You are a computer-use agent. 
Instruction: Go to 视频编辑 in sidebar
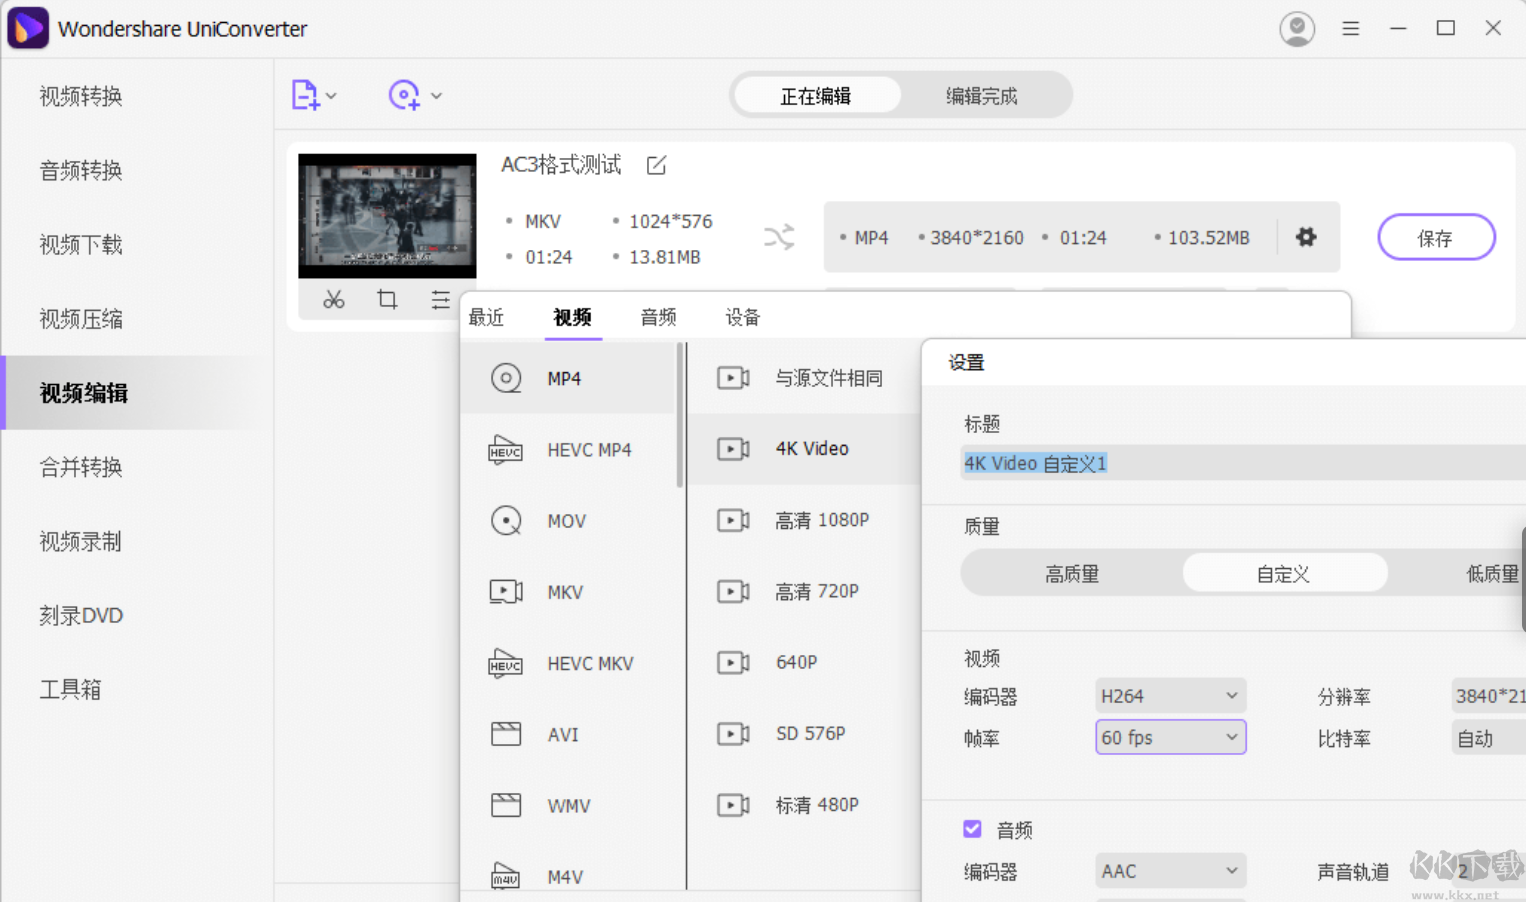[137, 393]
